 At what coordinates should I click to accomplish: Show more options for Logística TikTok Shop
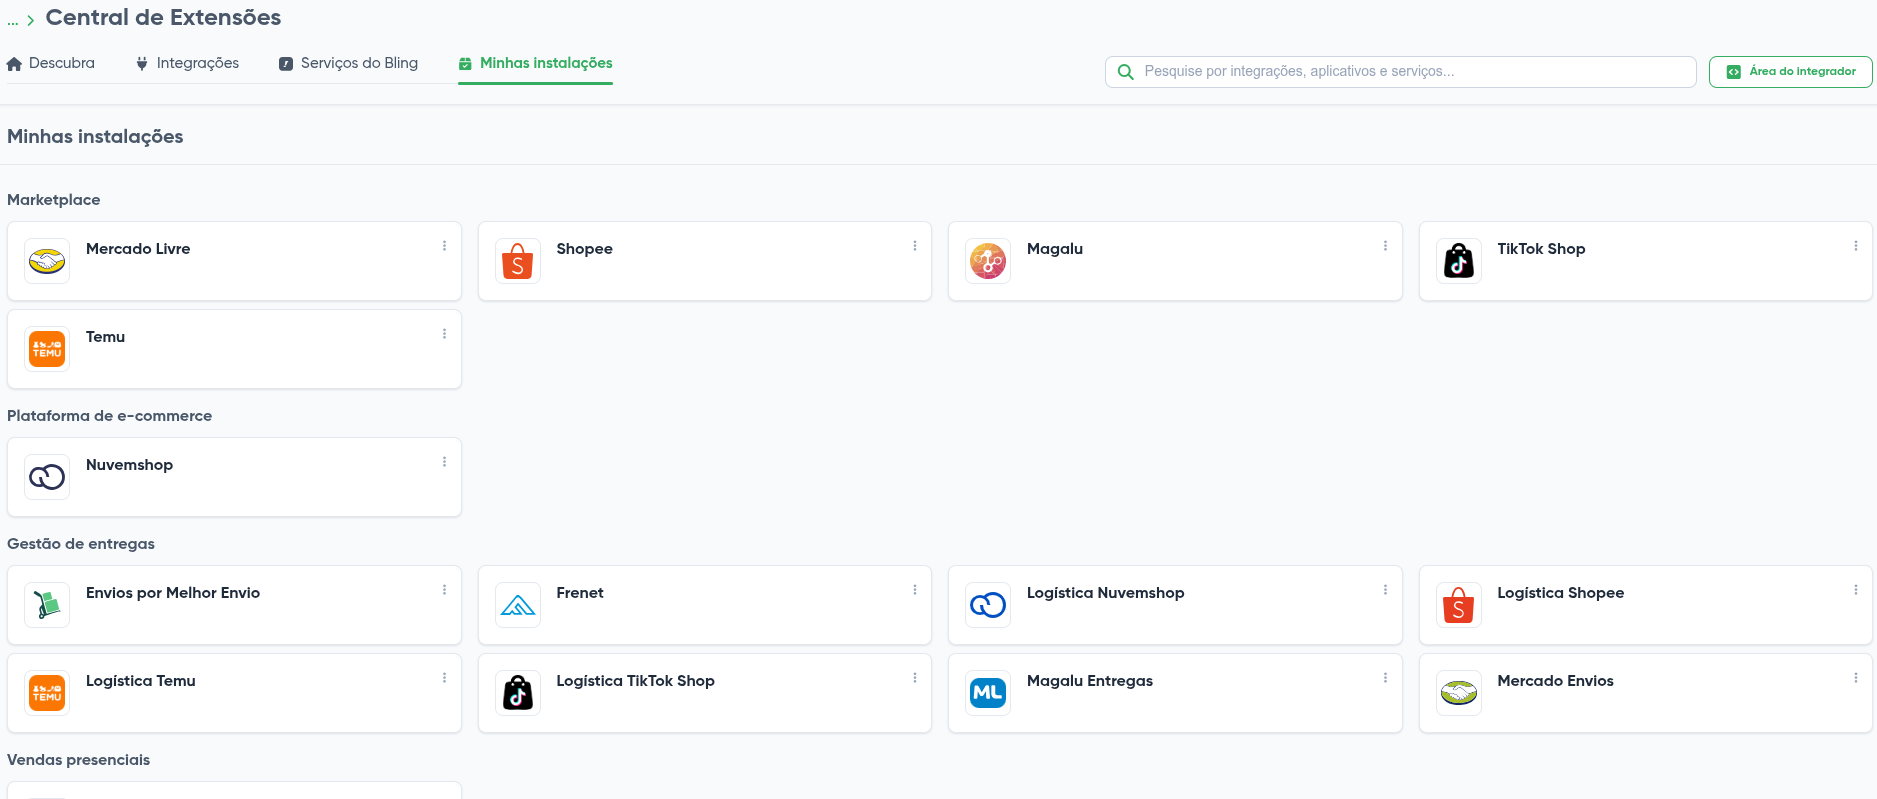[915, 678]
